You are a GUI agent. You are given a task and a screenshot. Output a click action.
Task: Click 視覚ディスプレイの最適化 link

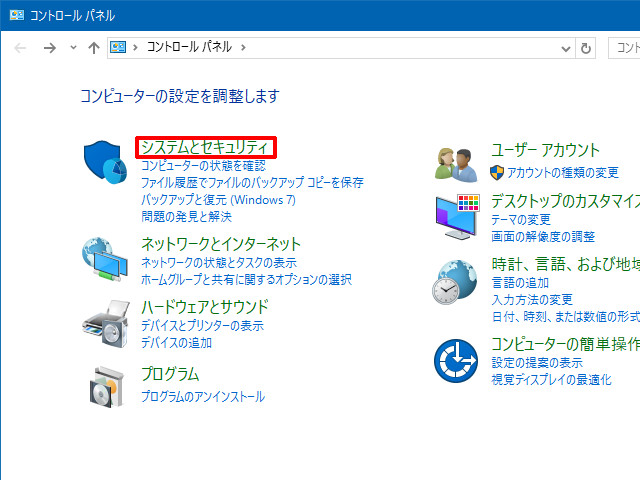pos(551,380)
